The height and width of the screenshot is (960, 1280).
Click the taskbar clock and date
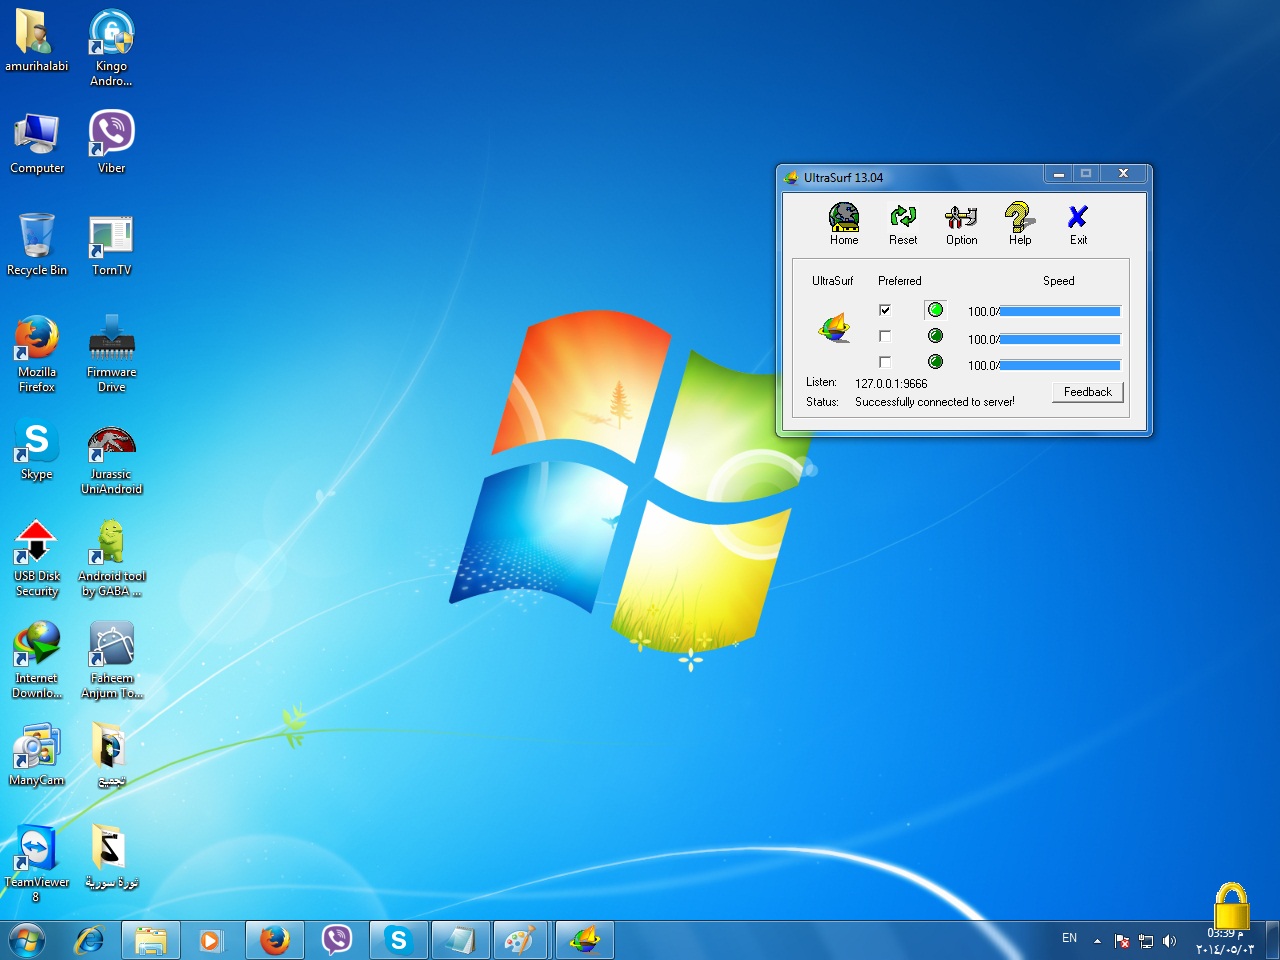[1225, 941]
